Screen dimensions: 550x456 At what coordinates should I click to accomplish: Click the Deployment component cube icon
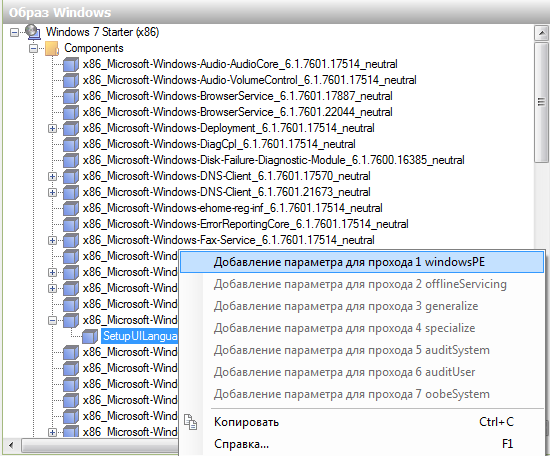click(x=71, y=128)
